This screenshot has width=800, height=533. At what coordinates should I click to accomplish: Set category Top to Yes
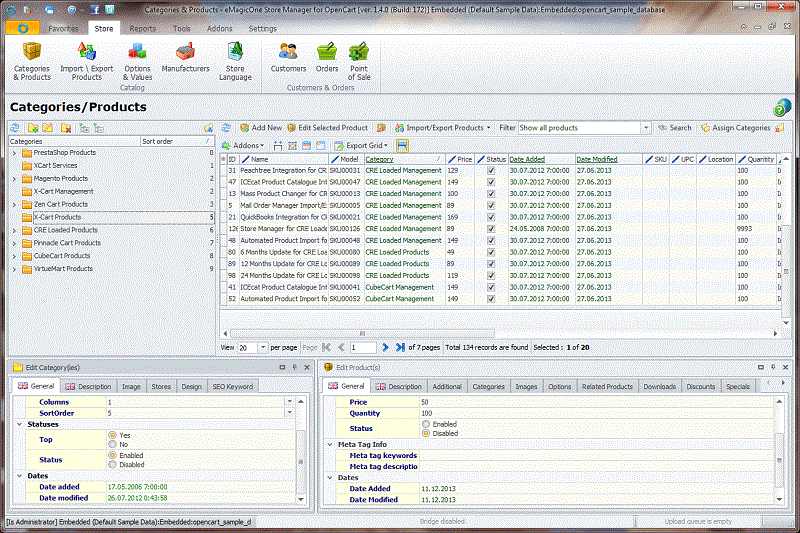pyautogui.click(x=112, y=435)
